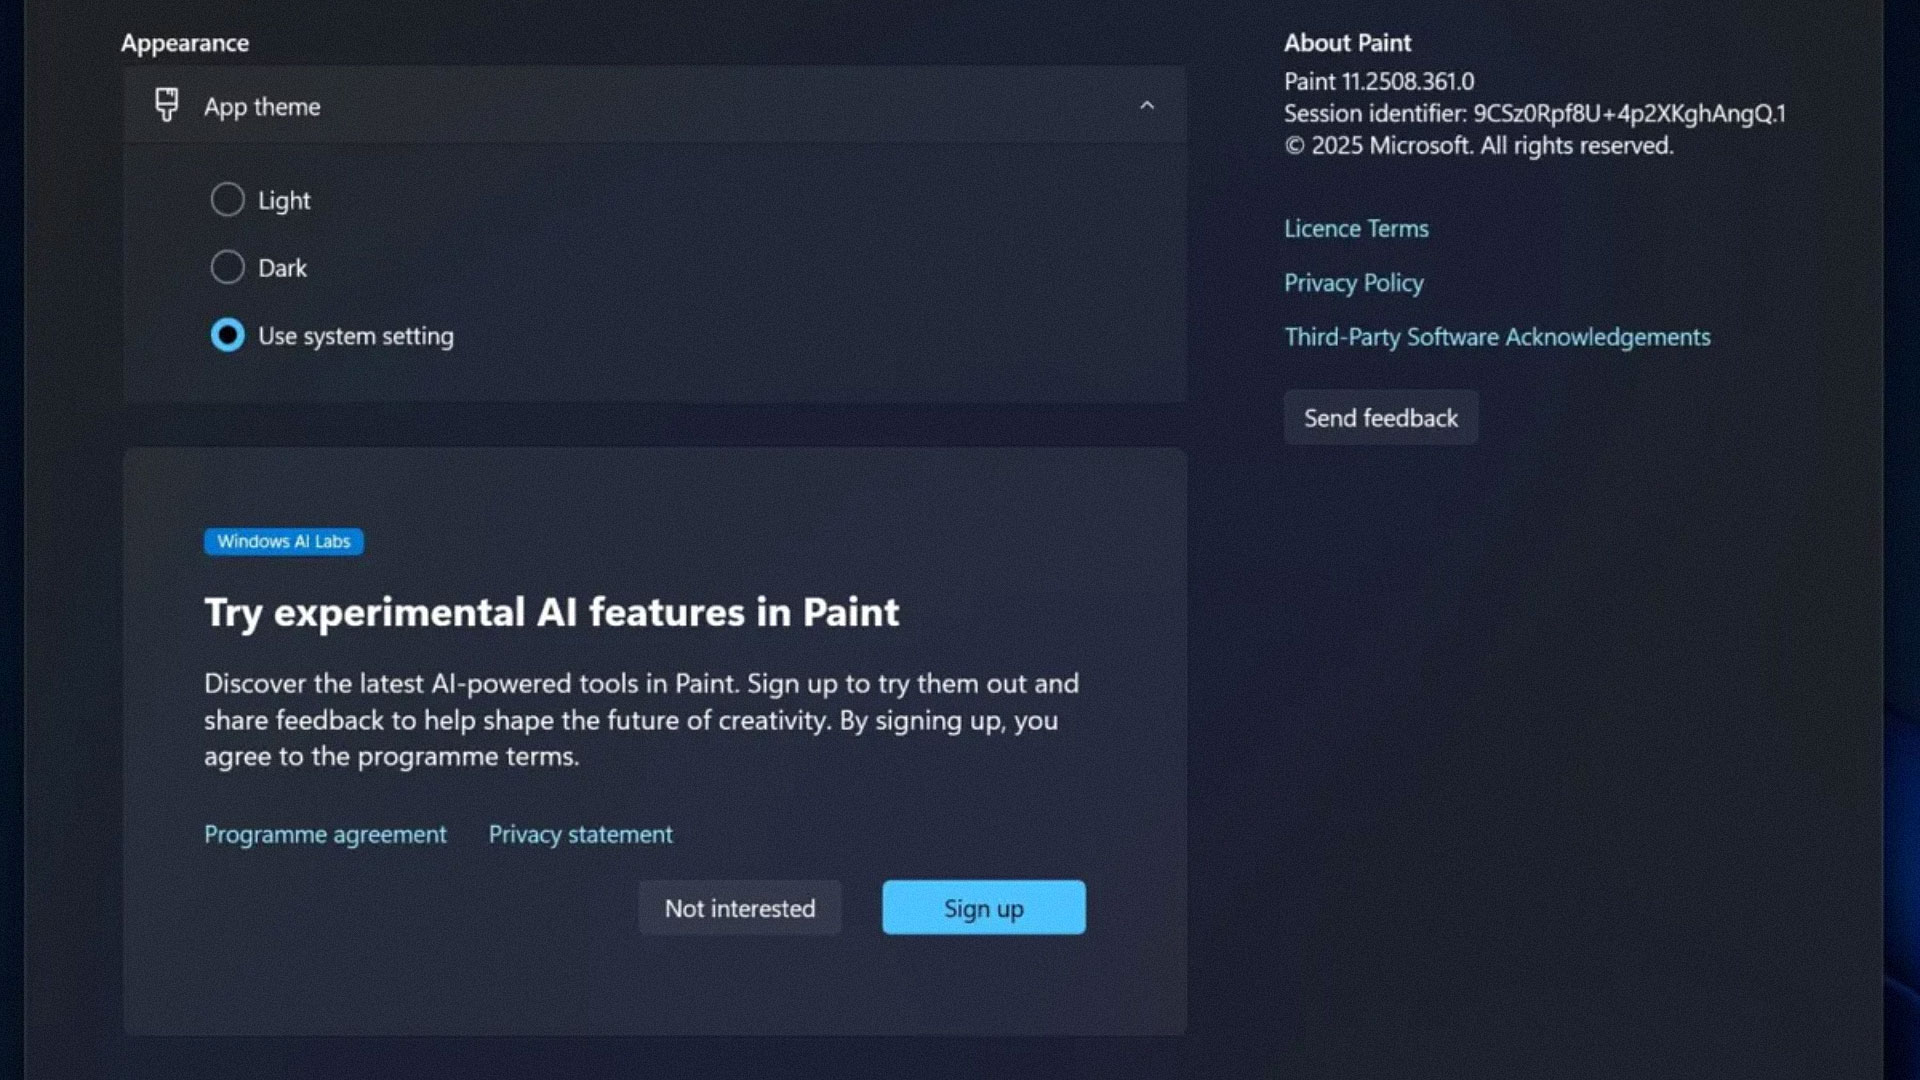Click the Paint 11.2508.361.0 version text
Screen dimensions: 1920x1080
pyautogui.click(x=1379, y=82)
